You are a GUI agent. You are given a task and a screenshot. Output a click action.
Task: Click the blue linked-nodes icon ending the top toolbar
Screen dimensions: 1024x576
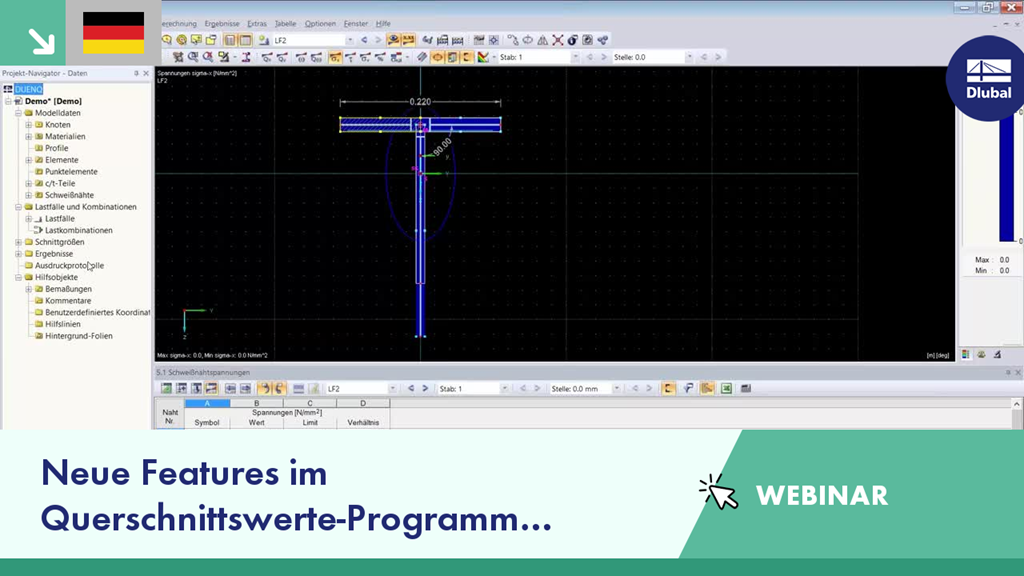coord(603,40)
